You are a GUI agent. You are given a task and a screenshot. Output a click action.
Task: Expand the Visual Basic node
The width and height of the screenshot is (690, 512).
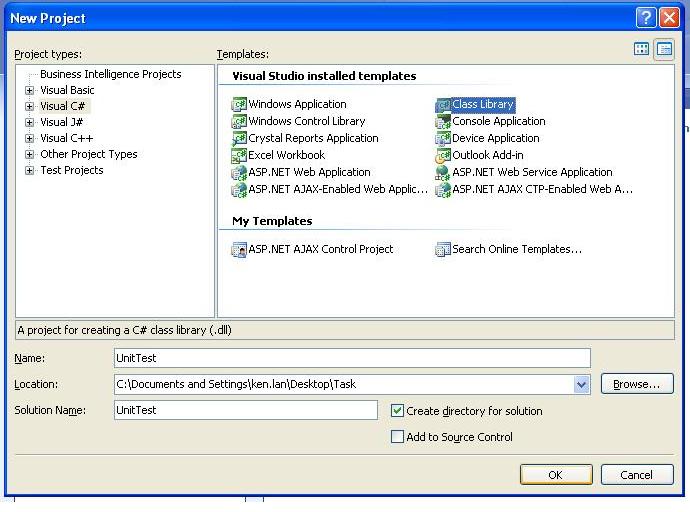[x=29, y=90]
